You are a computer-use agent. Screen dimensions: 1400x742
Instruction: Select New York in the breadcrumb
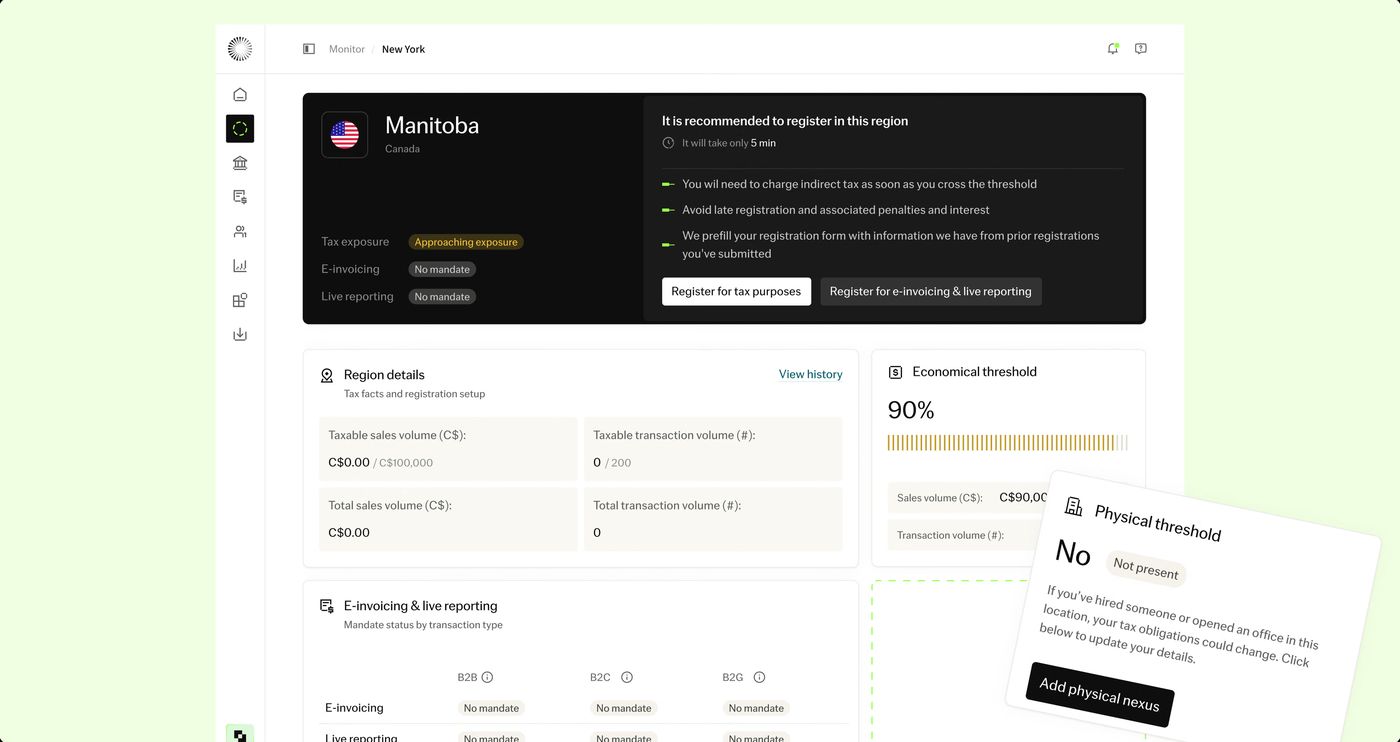[x=403, y=49]
